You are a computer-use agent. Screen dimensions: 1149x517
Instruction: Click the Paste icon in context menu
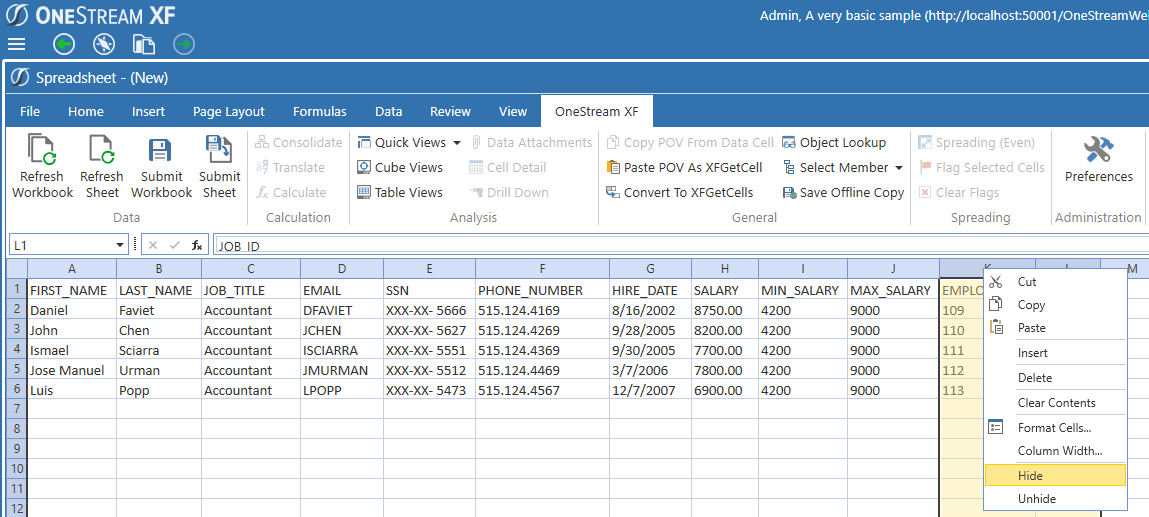point(995,327)
